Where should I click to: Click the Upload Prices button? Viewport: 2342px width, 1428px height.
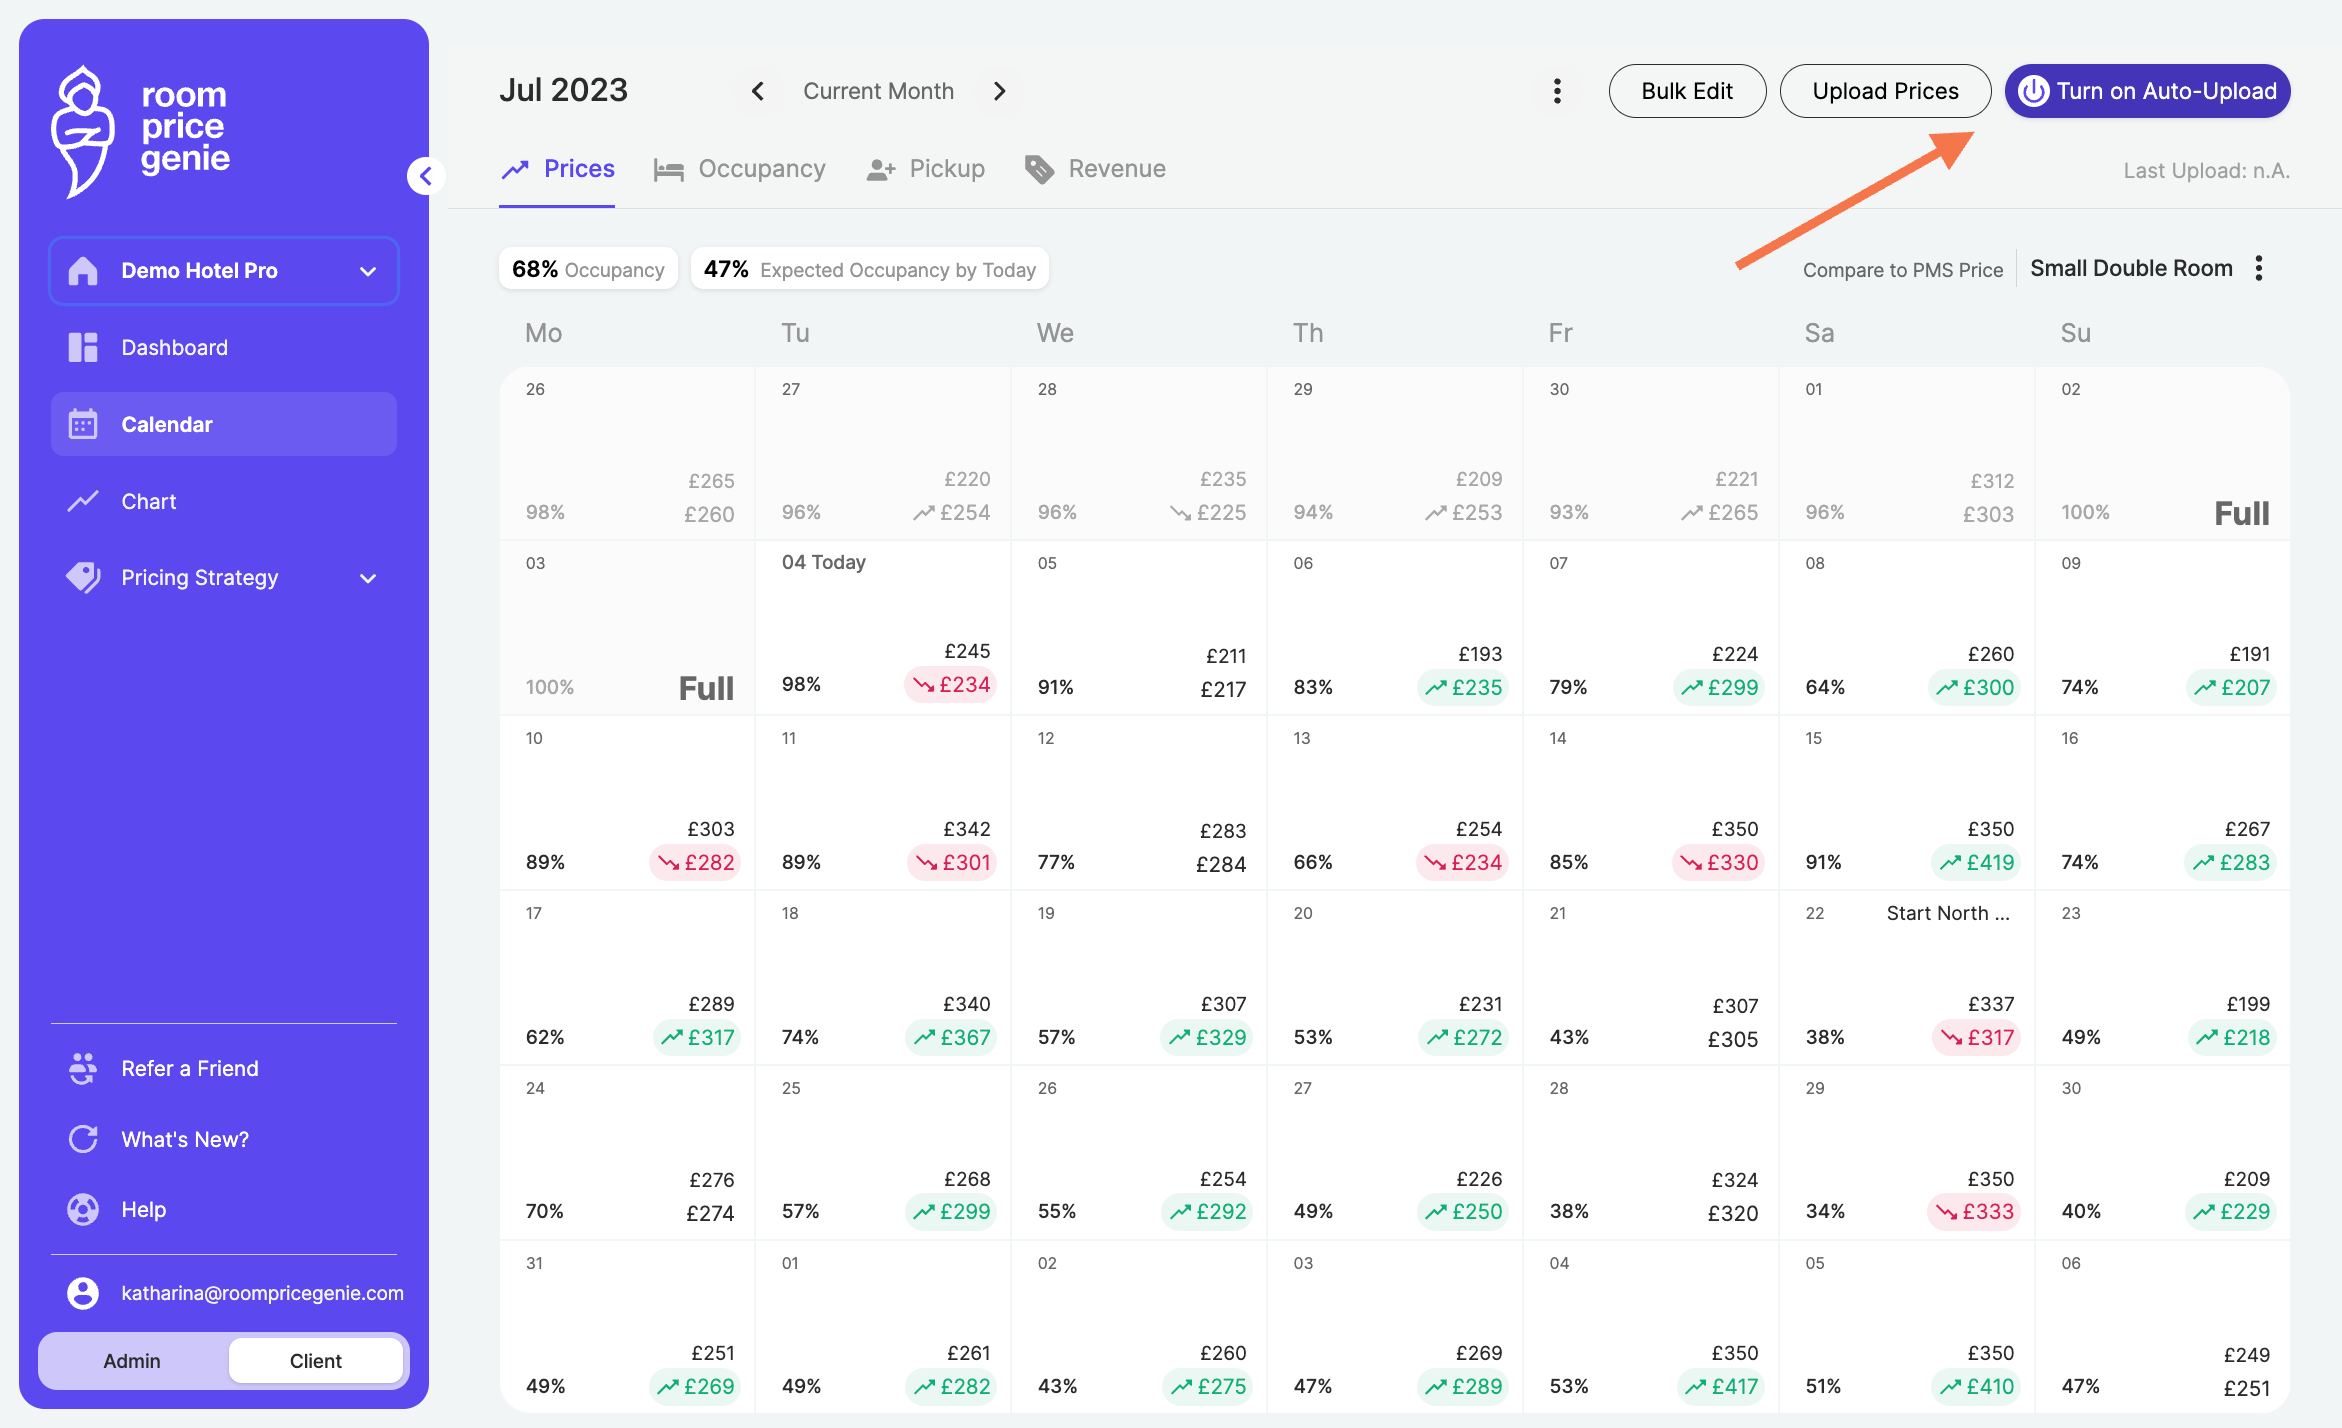[x=1885, y=91]
